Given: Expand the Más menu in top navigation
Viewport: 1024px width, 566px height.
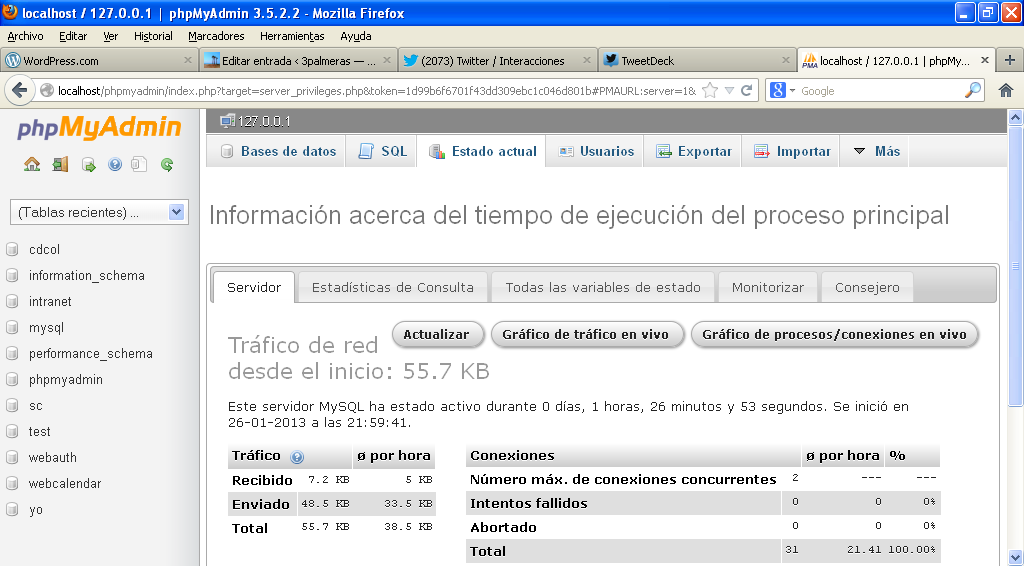Looking at the screenshot, I should tap(876, 152).
